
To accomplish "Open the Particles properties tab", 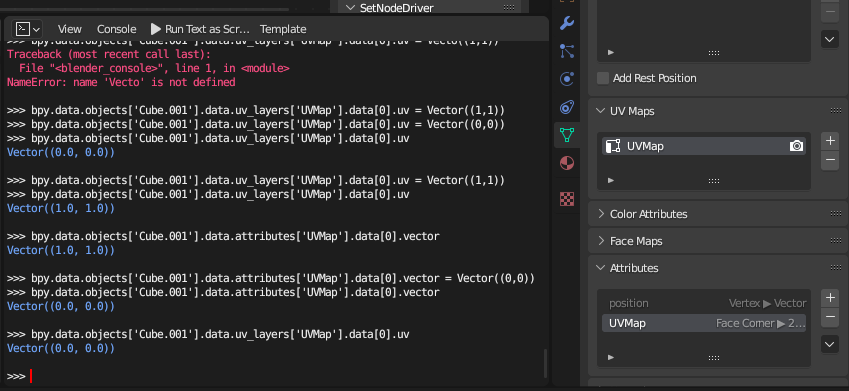I will [566, 51].
